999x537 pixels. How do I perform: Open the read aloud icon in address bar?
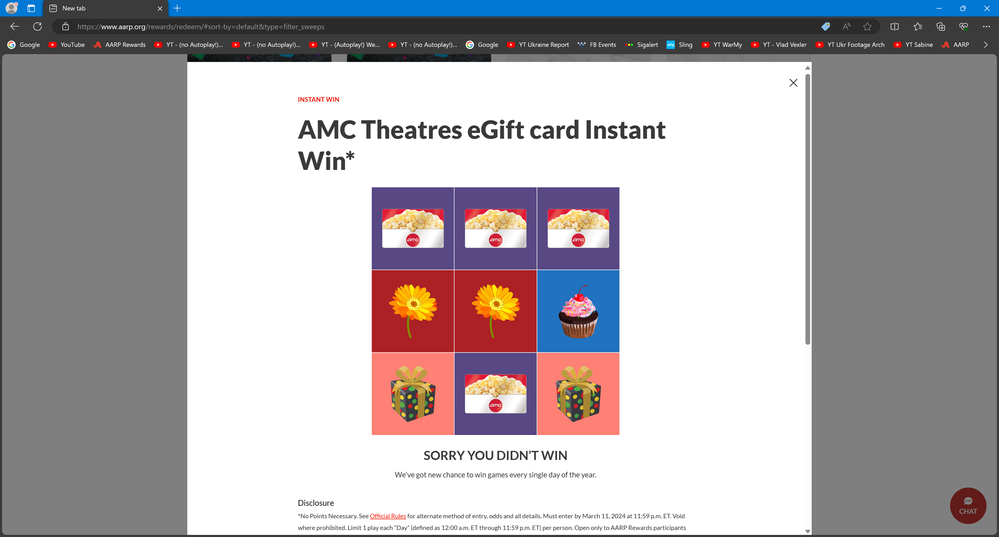[x=846, y=27]
